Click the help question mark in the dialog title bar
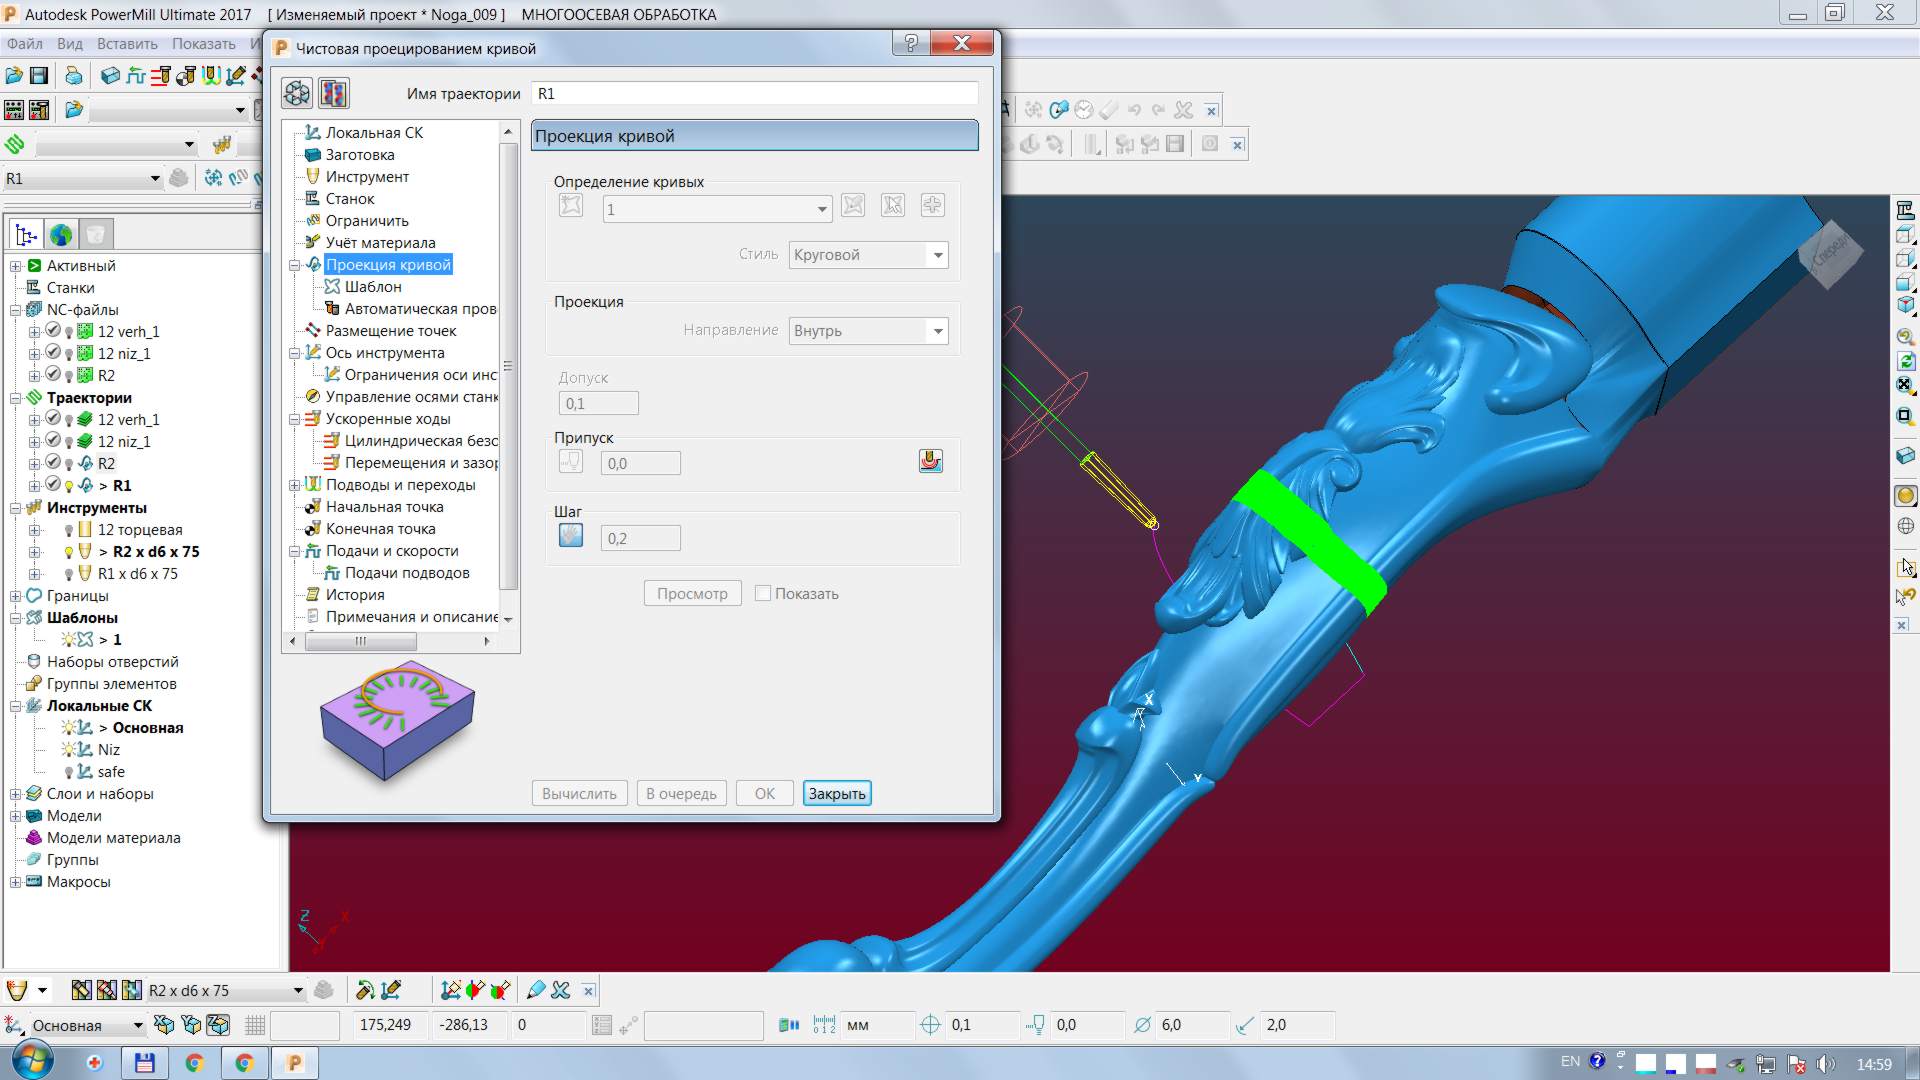Image resolution: width=1920 pixels, height=1080 pixels. pyautogui.click(x=910, y=43)
